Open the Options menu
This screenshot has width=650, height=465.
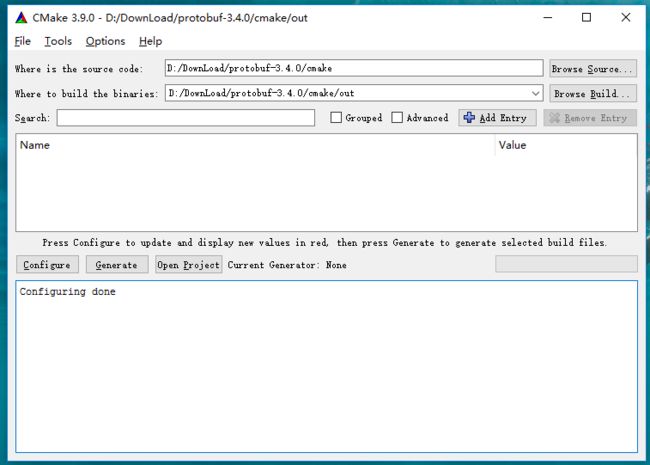pos(105,41)
